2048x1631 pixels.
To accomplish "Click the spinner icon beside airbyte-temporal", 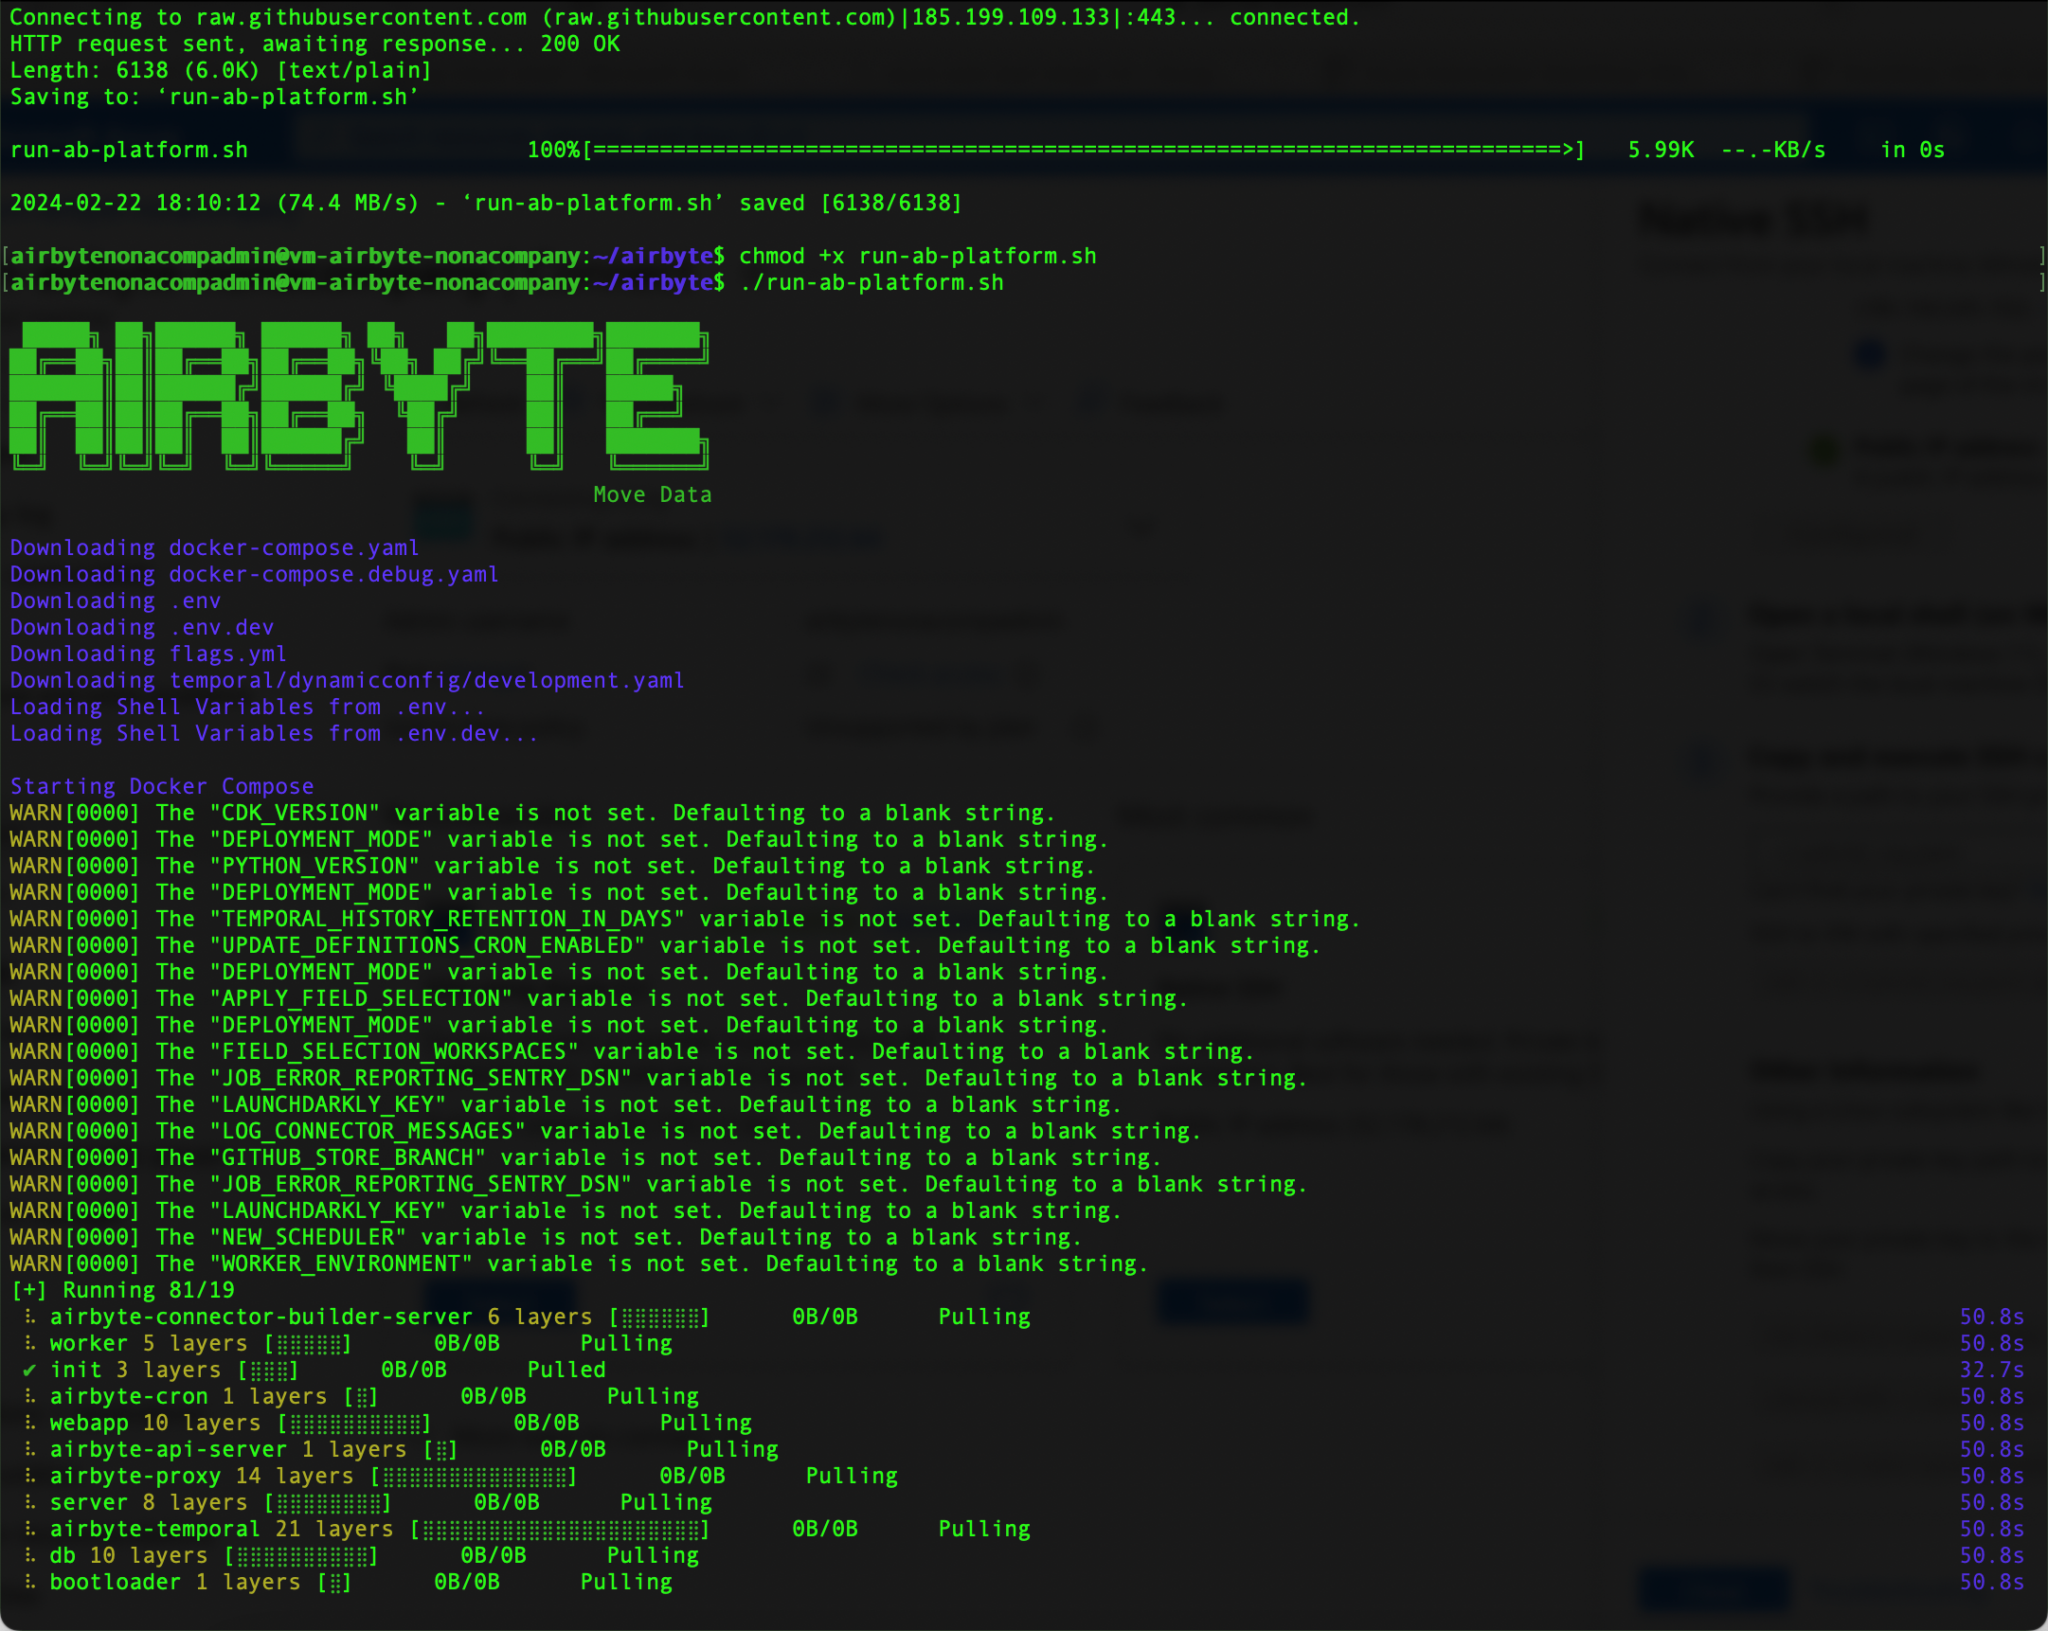I will tap(30, 1529).
